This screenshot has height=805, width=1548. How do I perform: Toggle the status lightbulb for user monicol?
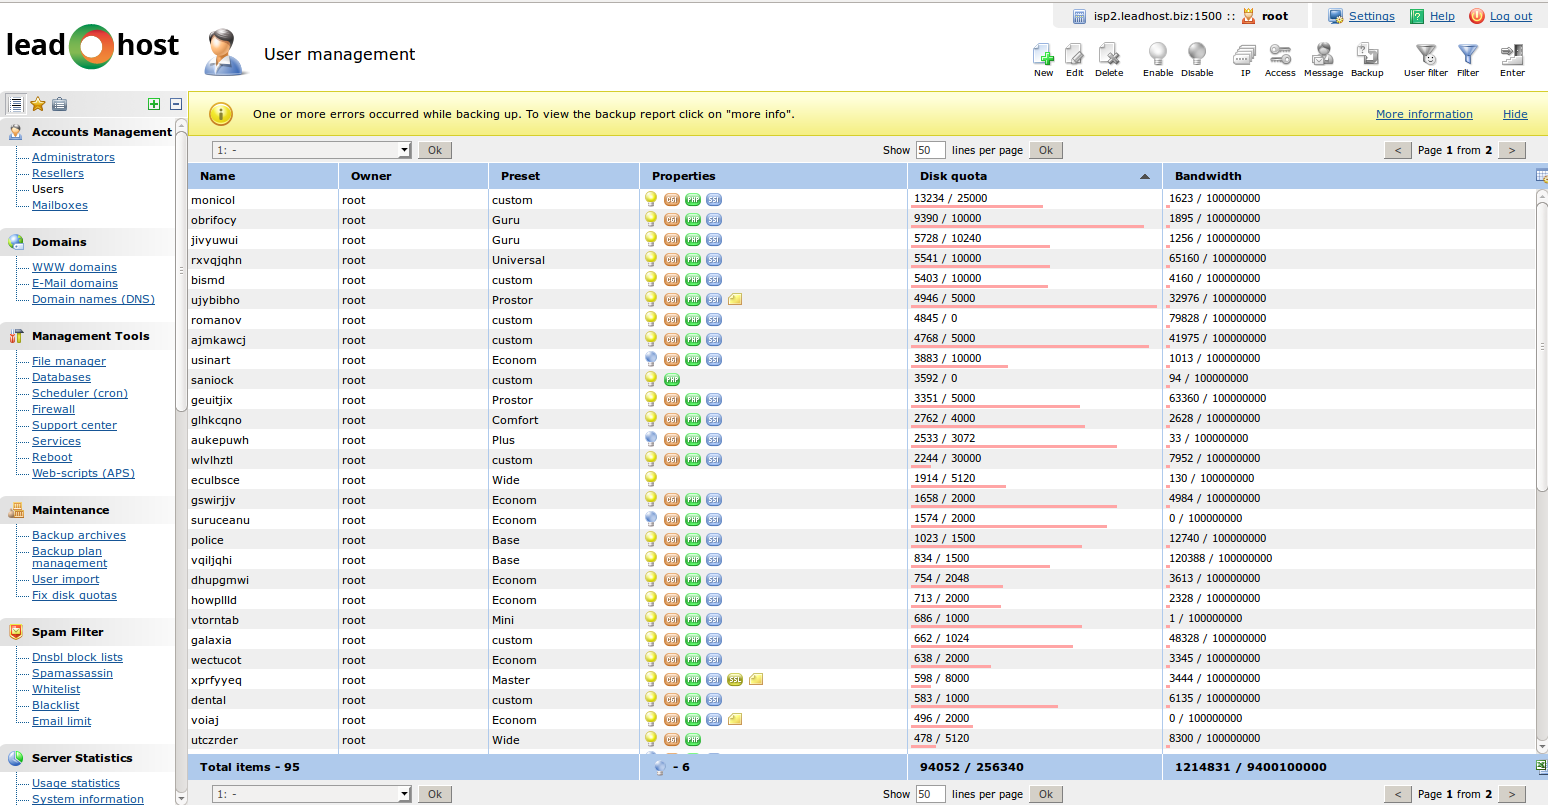651,199
